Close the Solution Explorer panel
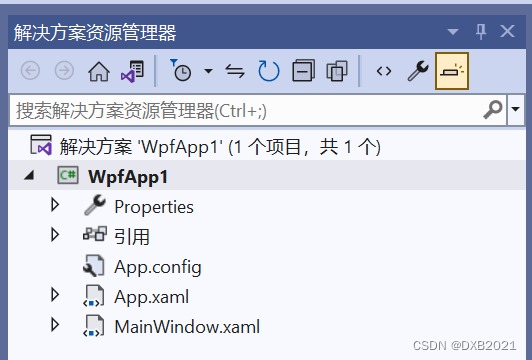Image resolution: width=532 pixels, height=360 pixels. (x=507, y=32)
